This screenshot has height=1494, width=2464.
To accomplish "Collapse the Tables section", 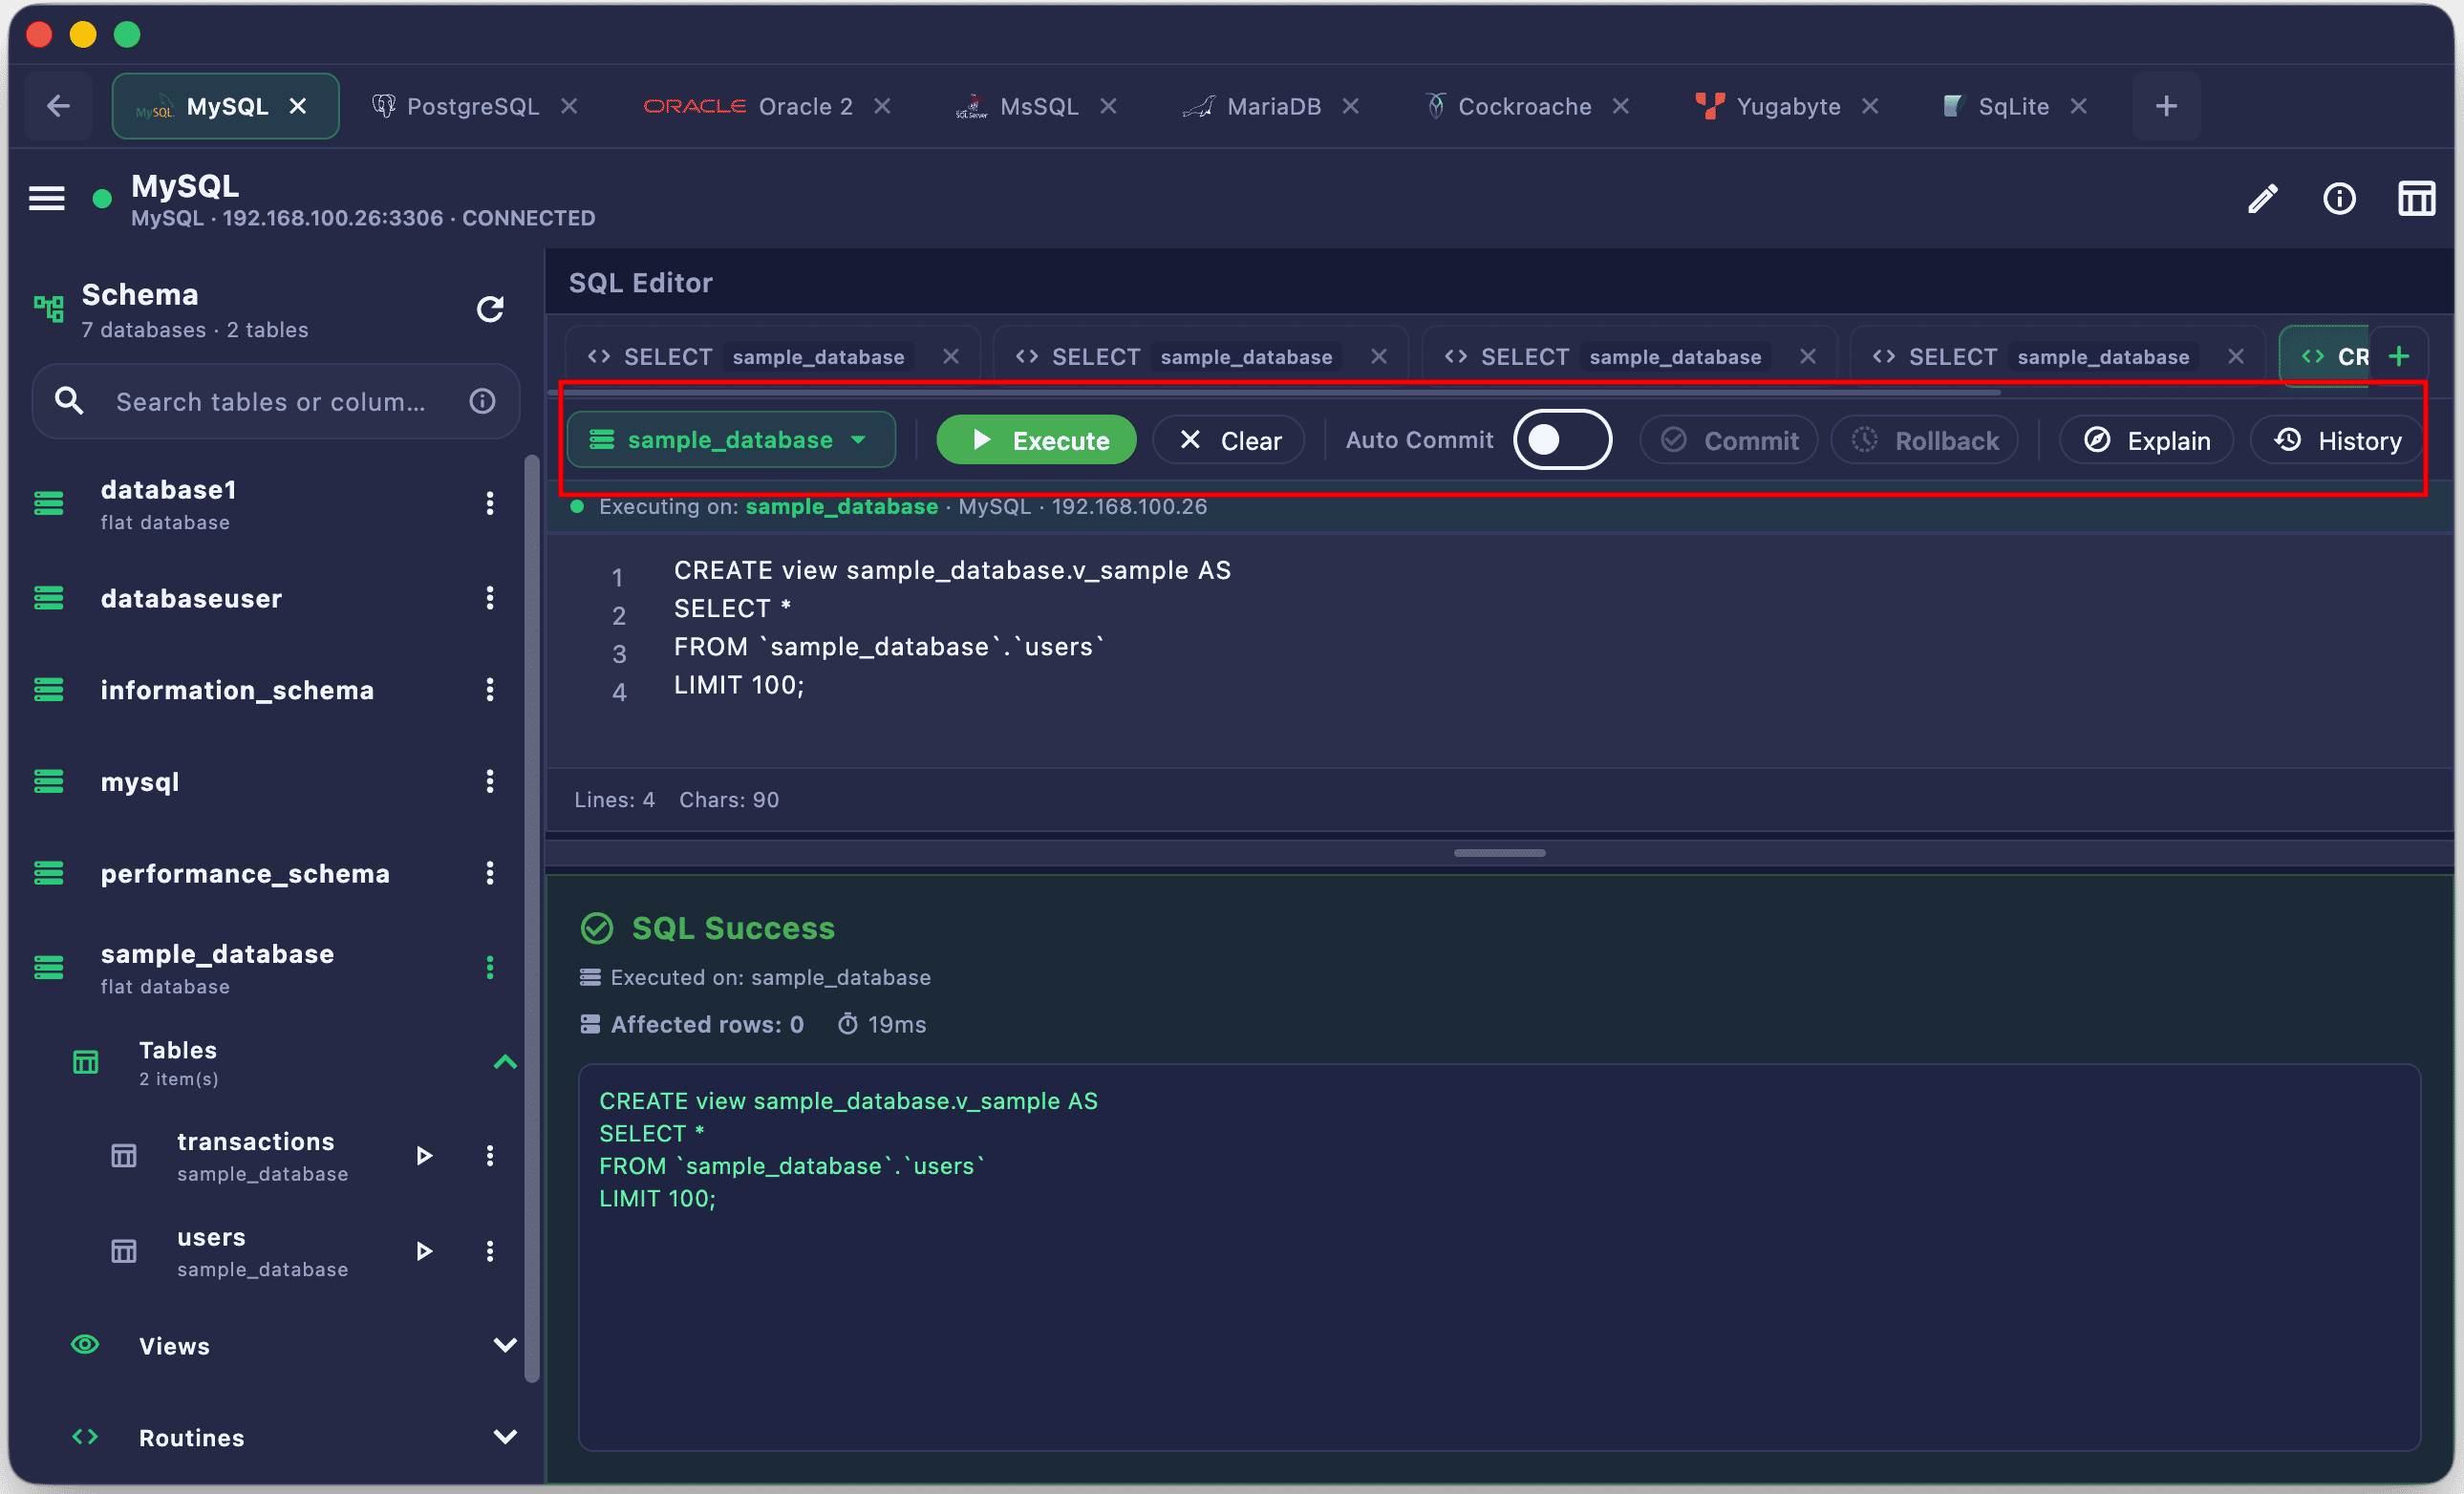I will (505, 1063).
